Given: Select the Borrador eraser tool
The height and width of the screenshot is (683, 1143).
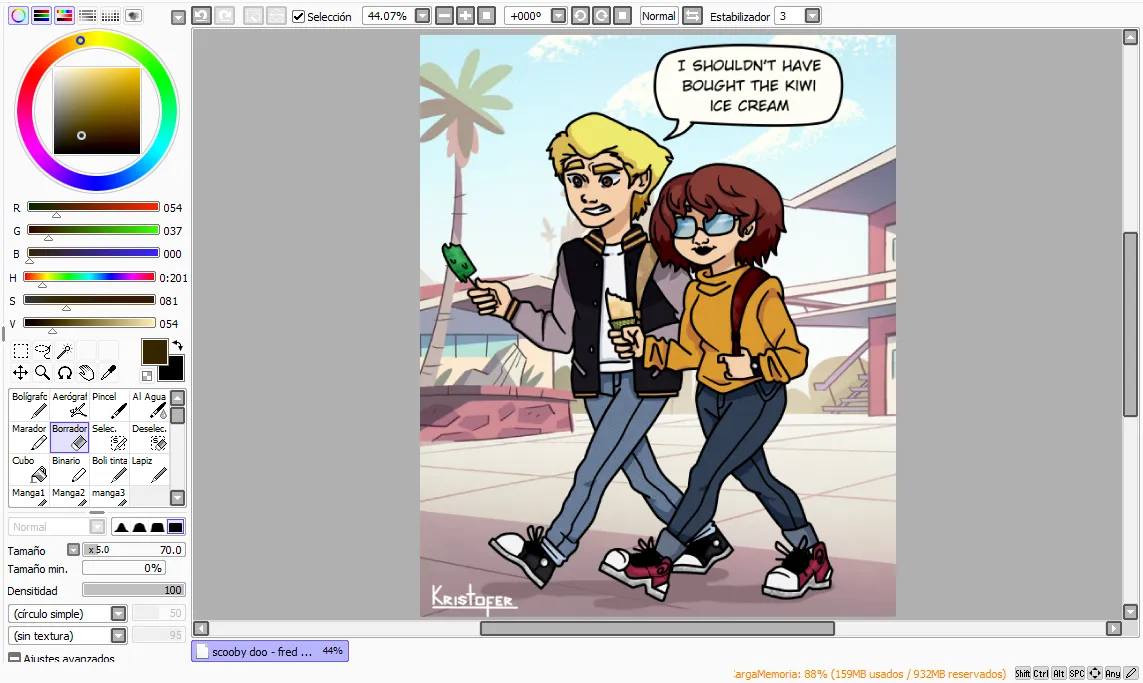Looking at the screenshot, I should (x=69, y=437).
